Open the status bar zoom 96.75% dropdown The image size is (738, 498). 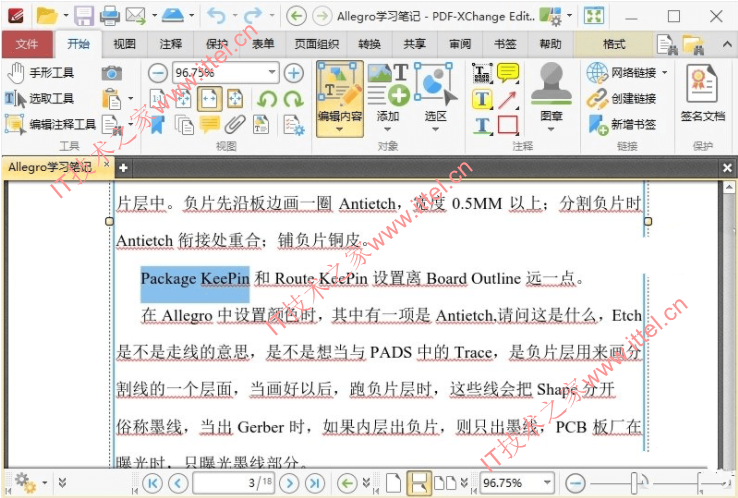547,482
